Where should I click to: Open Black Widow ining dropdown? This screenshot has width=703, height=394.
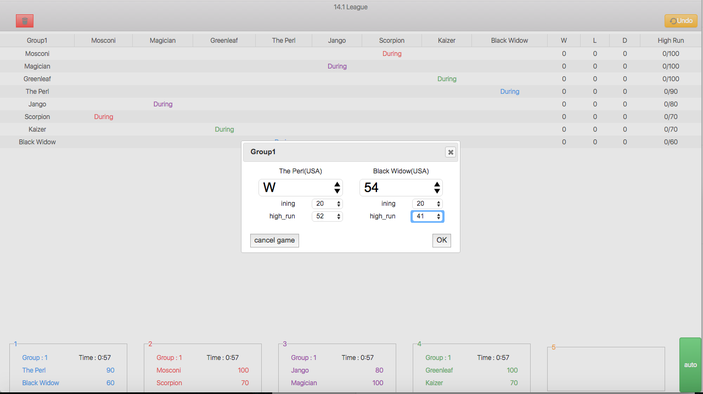pos(427,203)
